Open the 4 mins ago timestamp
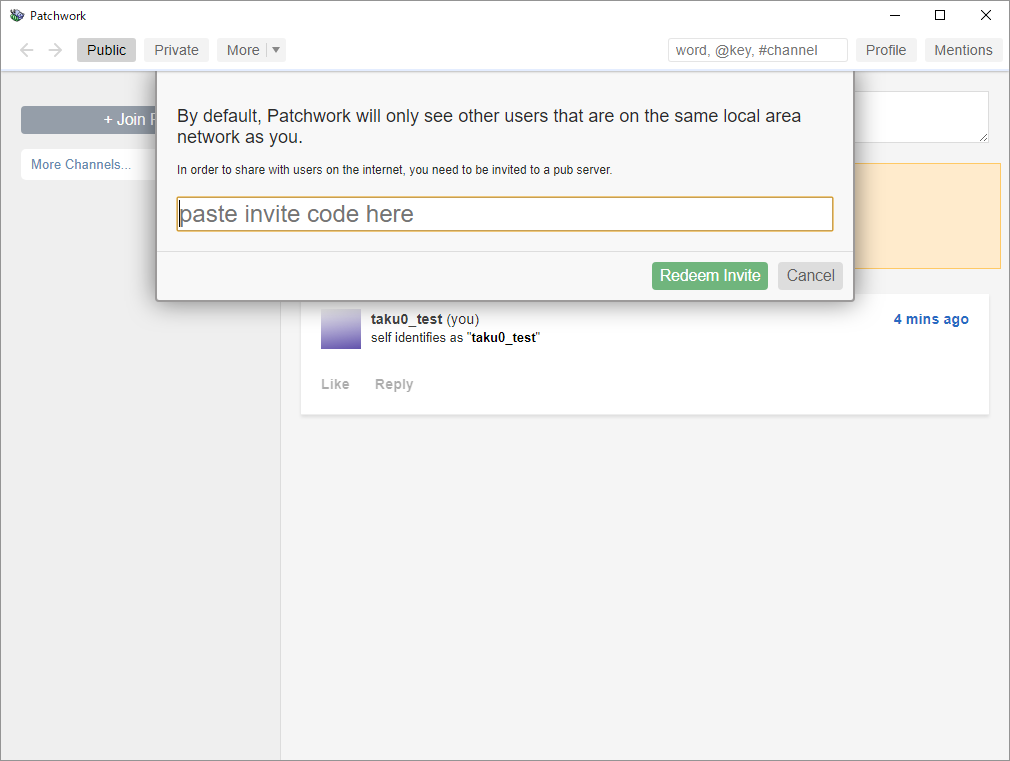The width and height of the screenshot is (1010, 761). point(931,319)
